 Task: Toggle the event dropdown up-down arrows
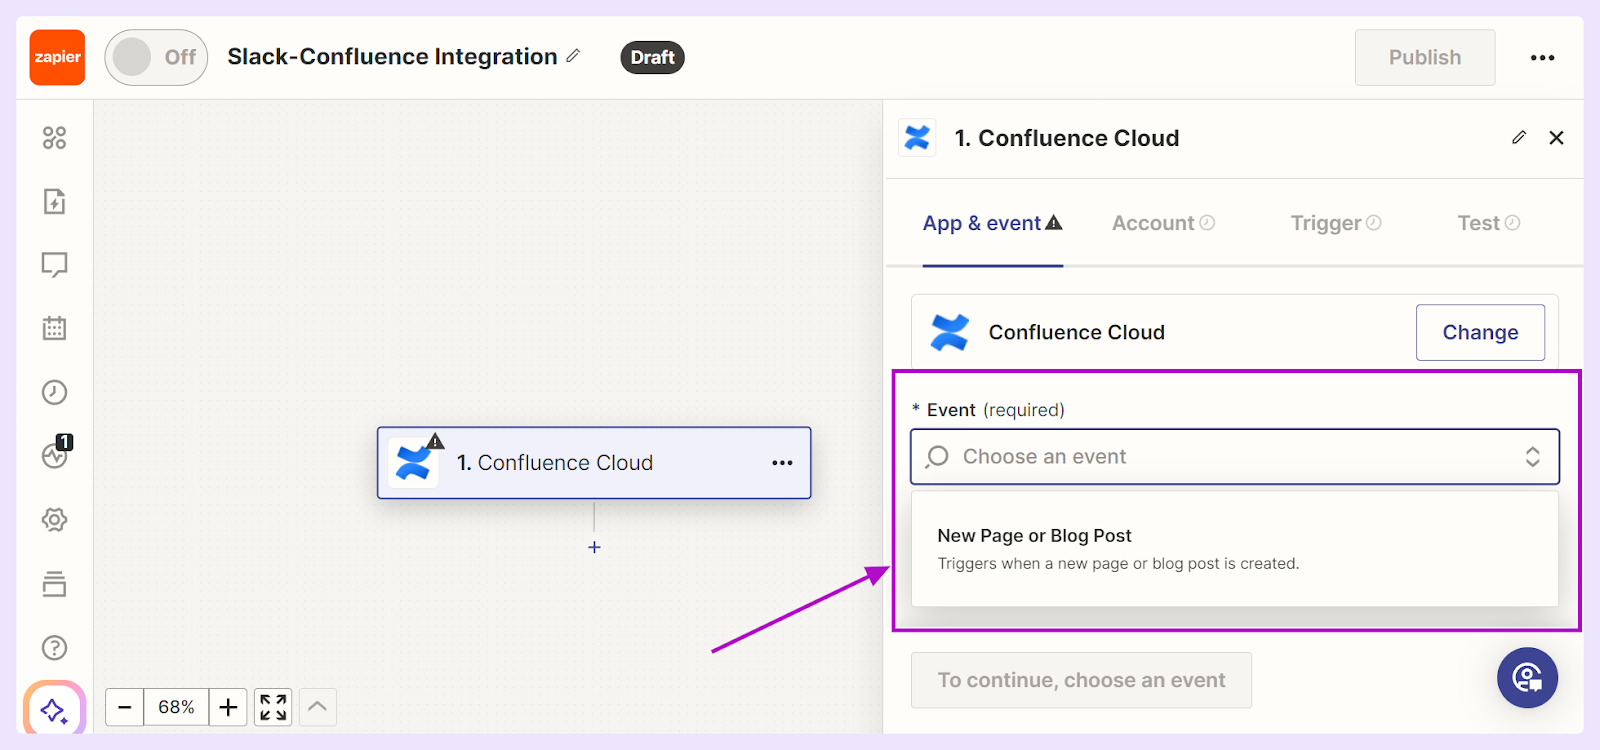click(x=1532, y=457)
